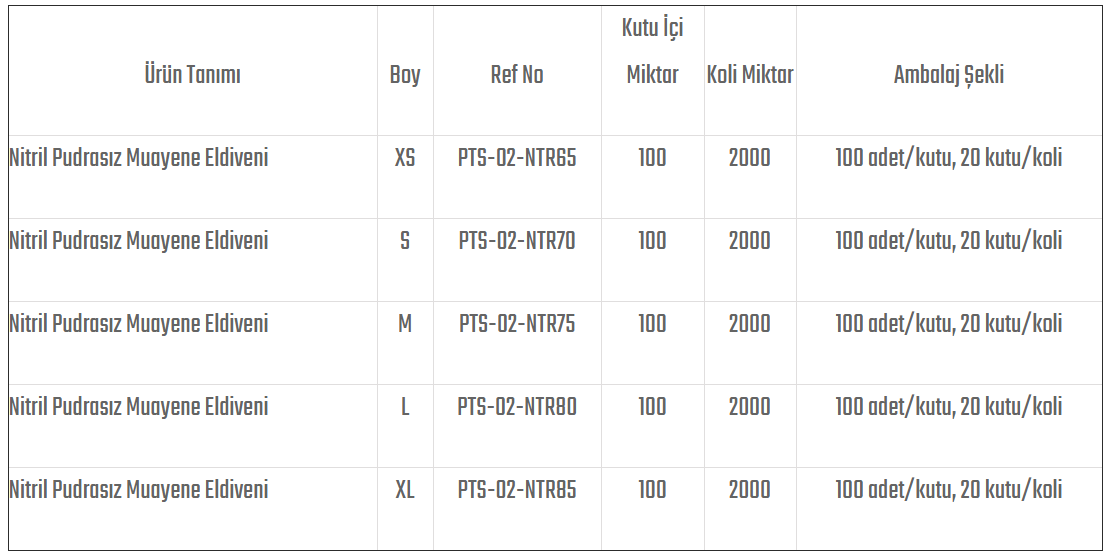Image resolution: width=1111 pixels, height=558 pixels.
Task: Click the S size cell
Action: 405,241
